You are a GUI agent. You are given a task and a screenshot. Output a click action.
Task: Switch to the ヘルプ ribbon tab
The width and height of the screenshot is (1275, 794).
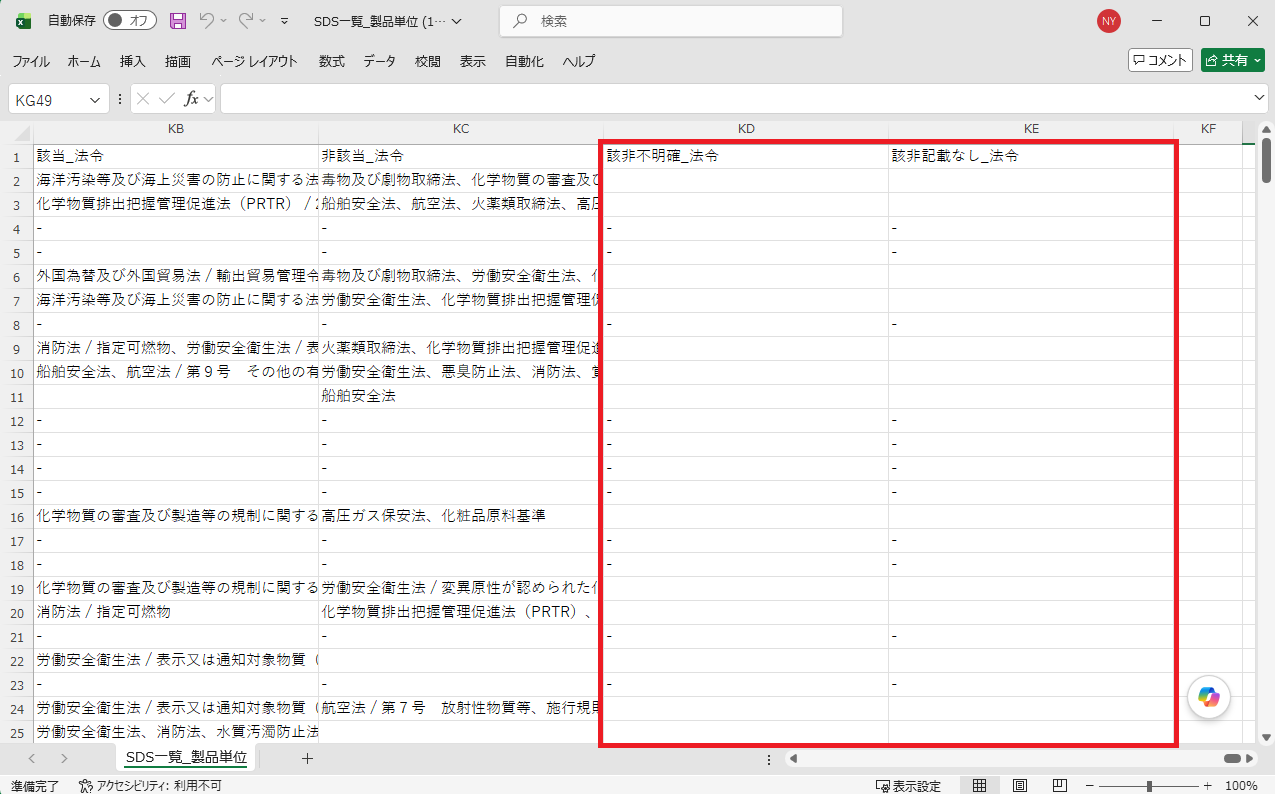(579, 61)
